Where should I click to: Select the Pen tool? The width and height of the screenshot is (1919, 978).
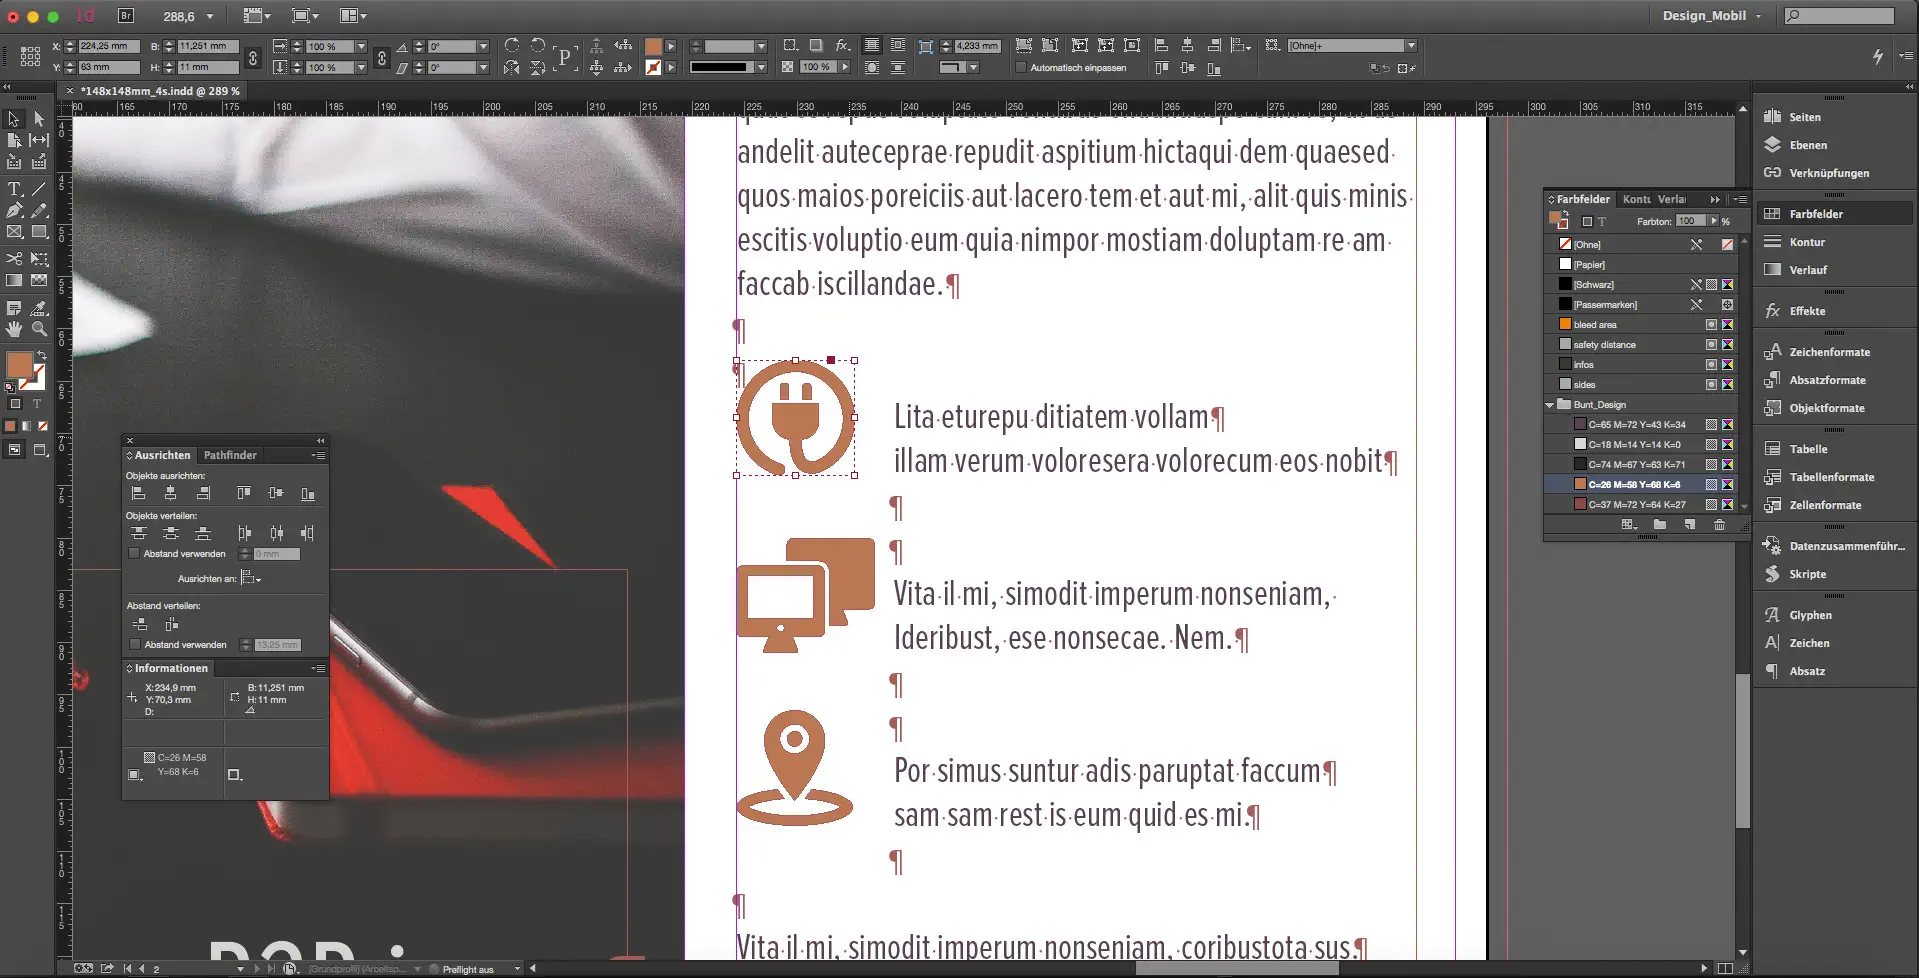(14, 211)
